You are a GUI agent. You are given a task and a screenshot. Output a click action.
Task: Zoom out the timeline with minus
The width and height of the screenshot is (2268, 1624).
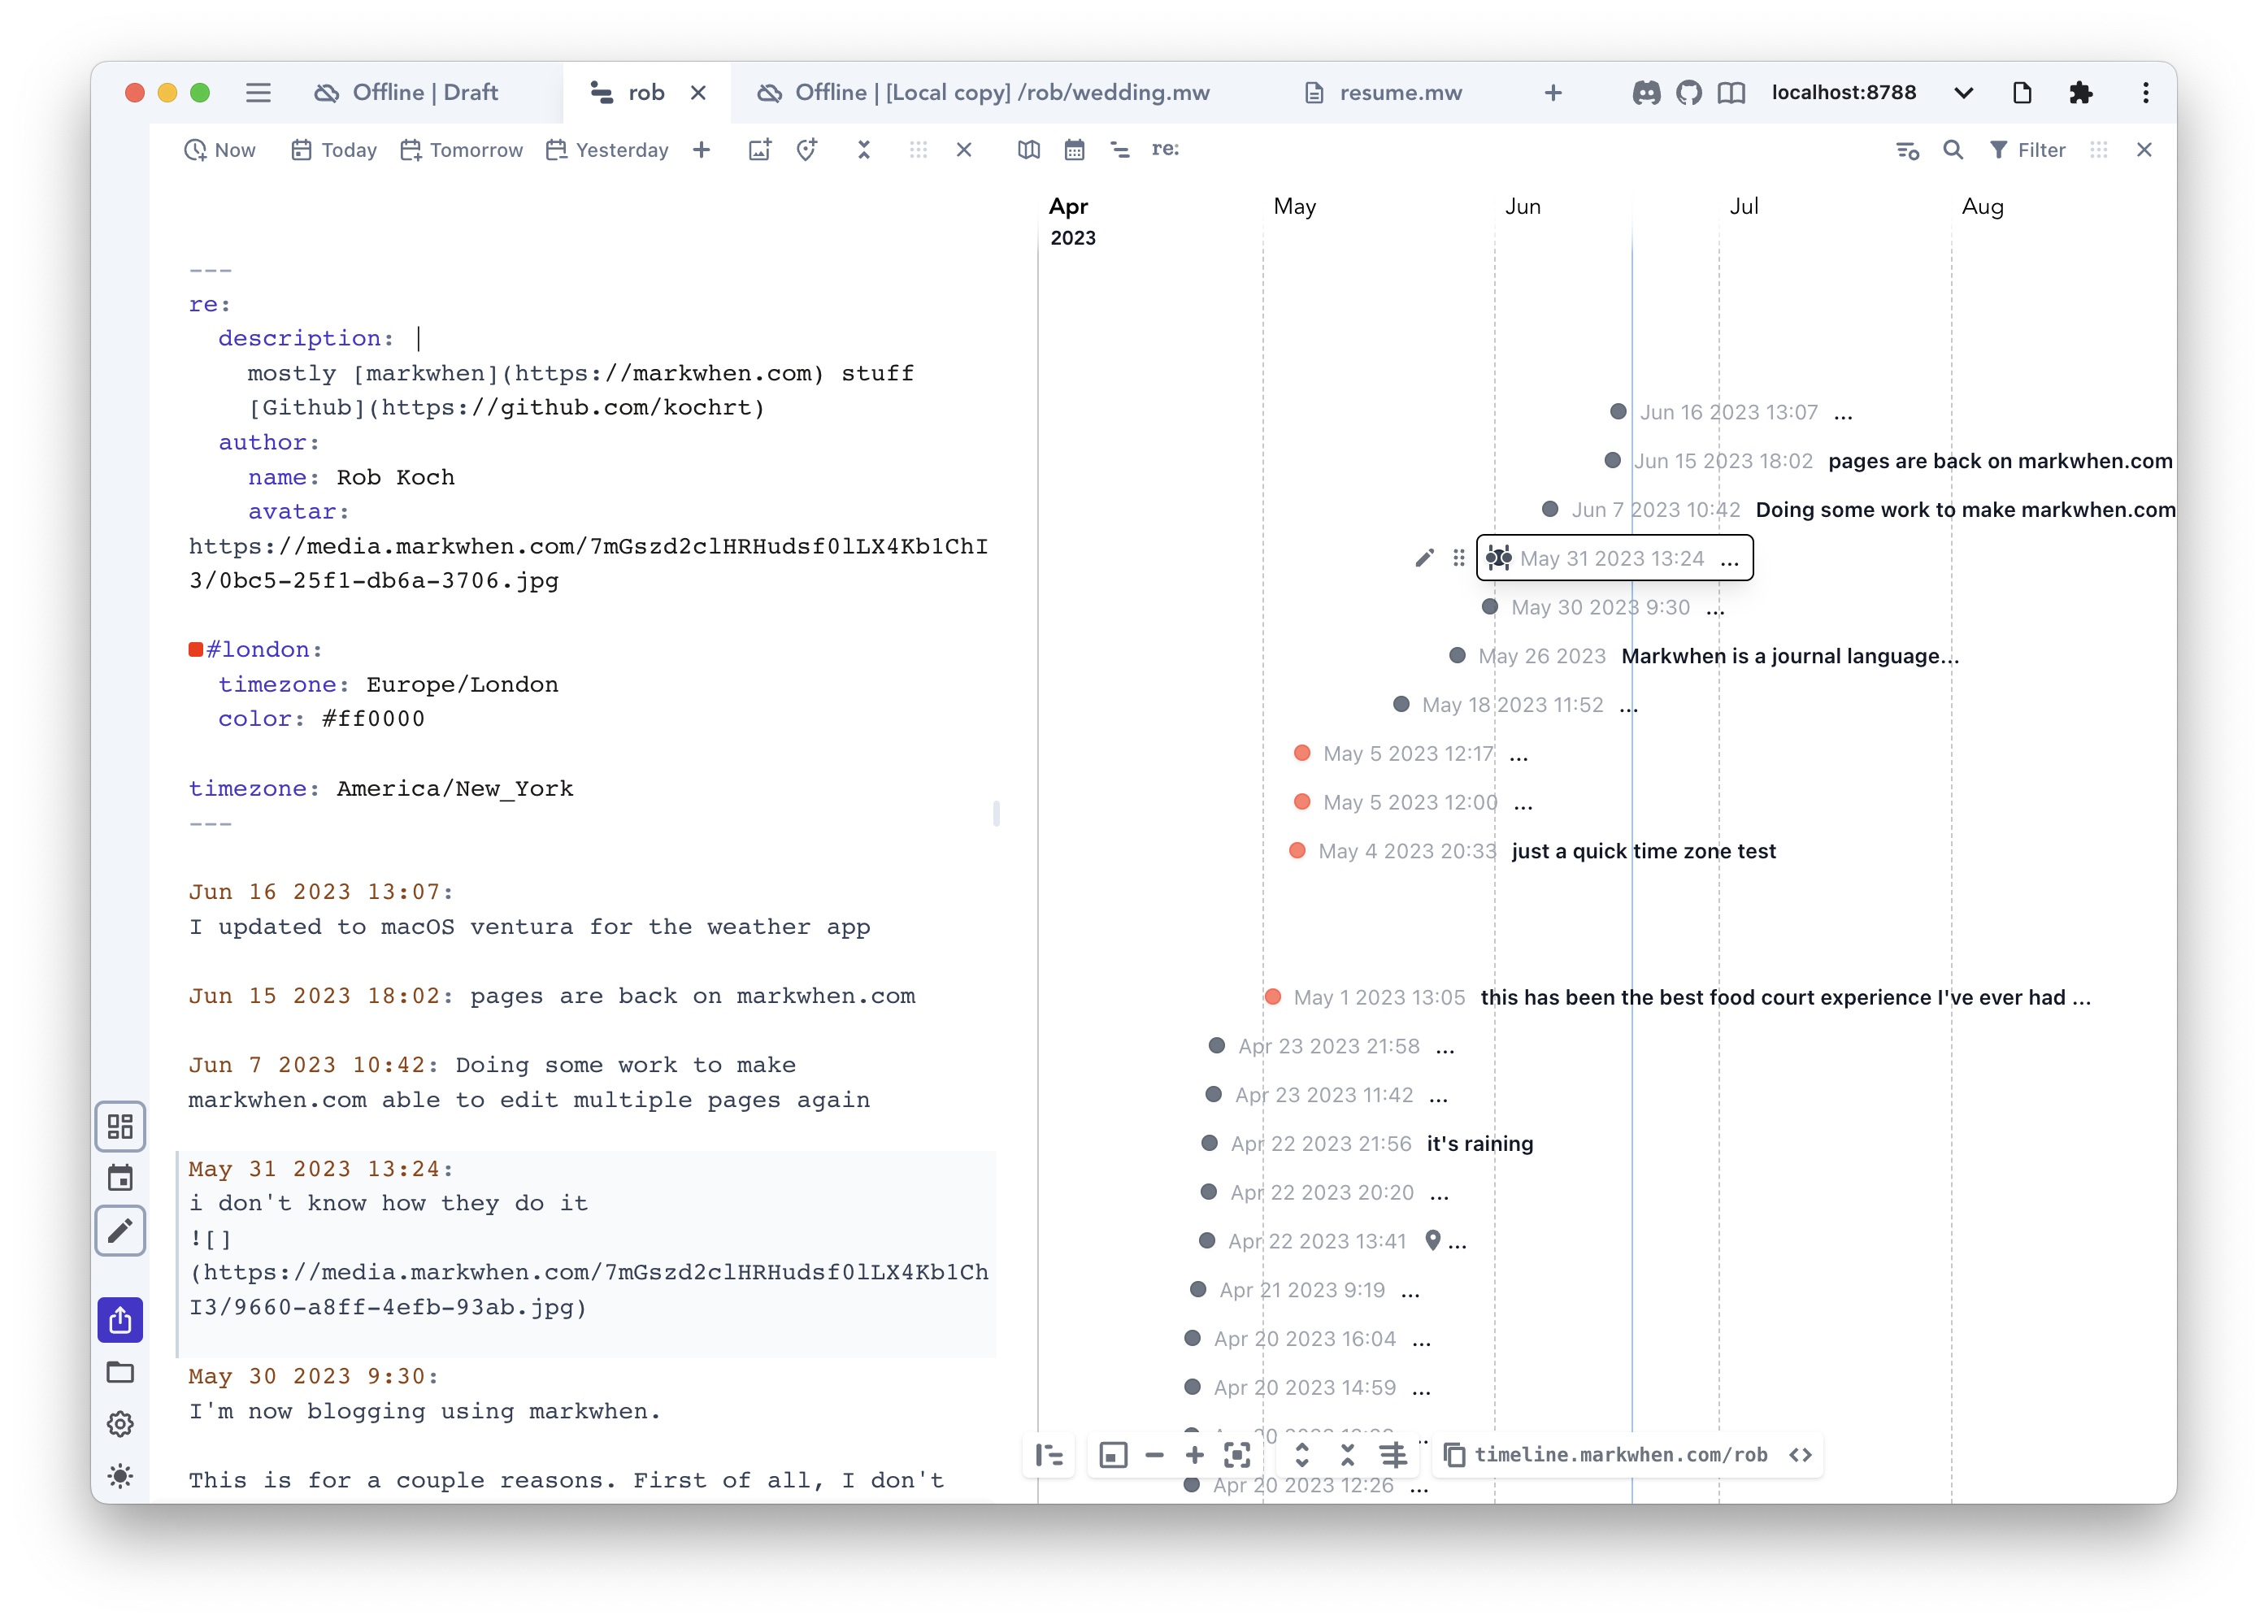1154,1455
